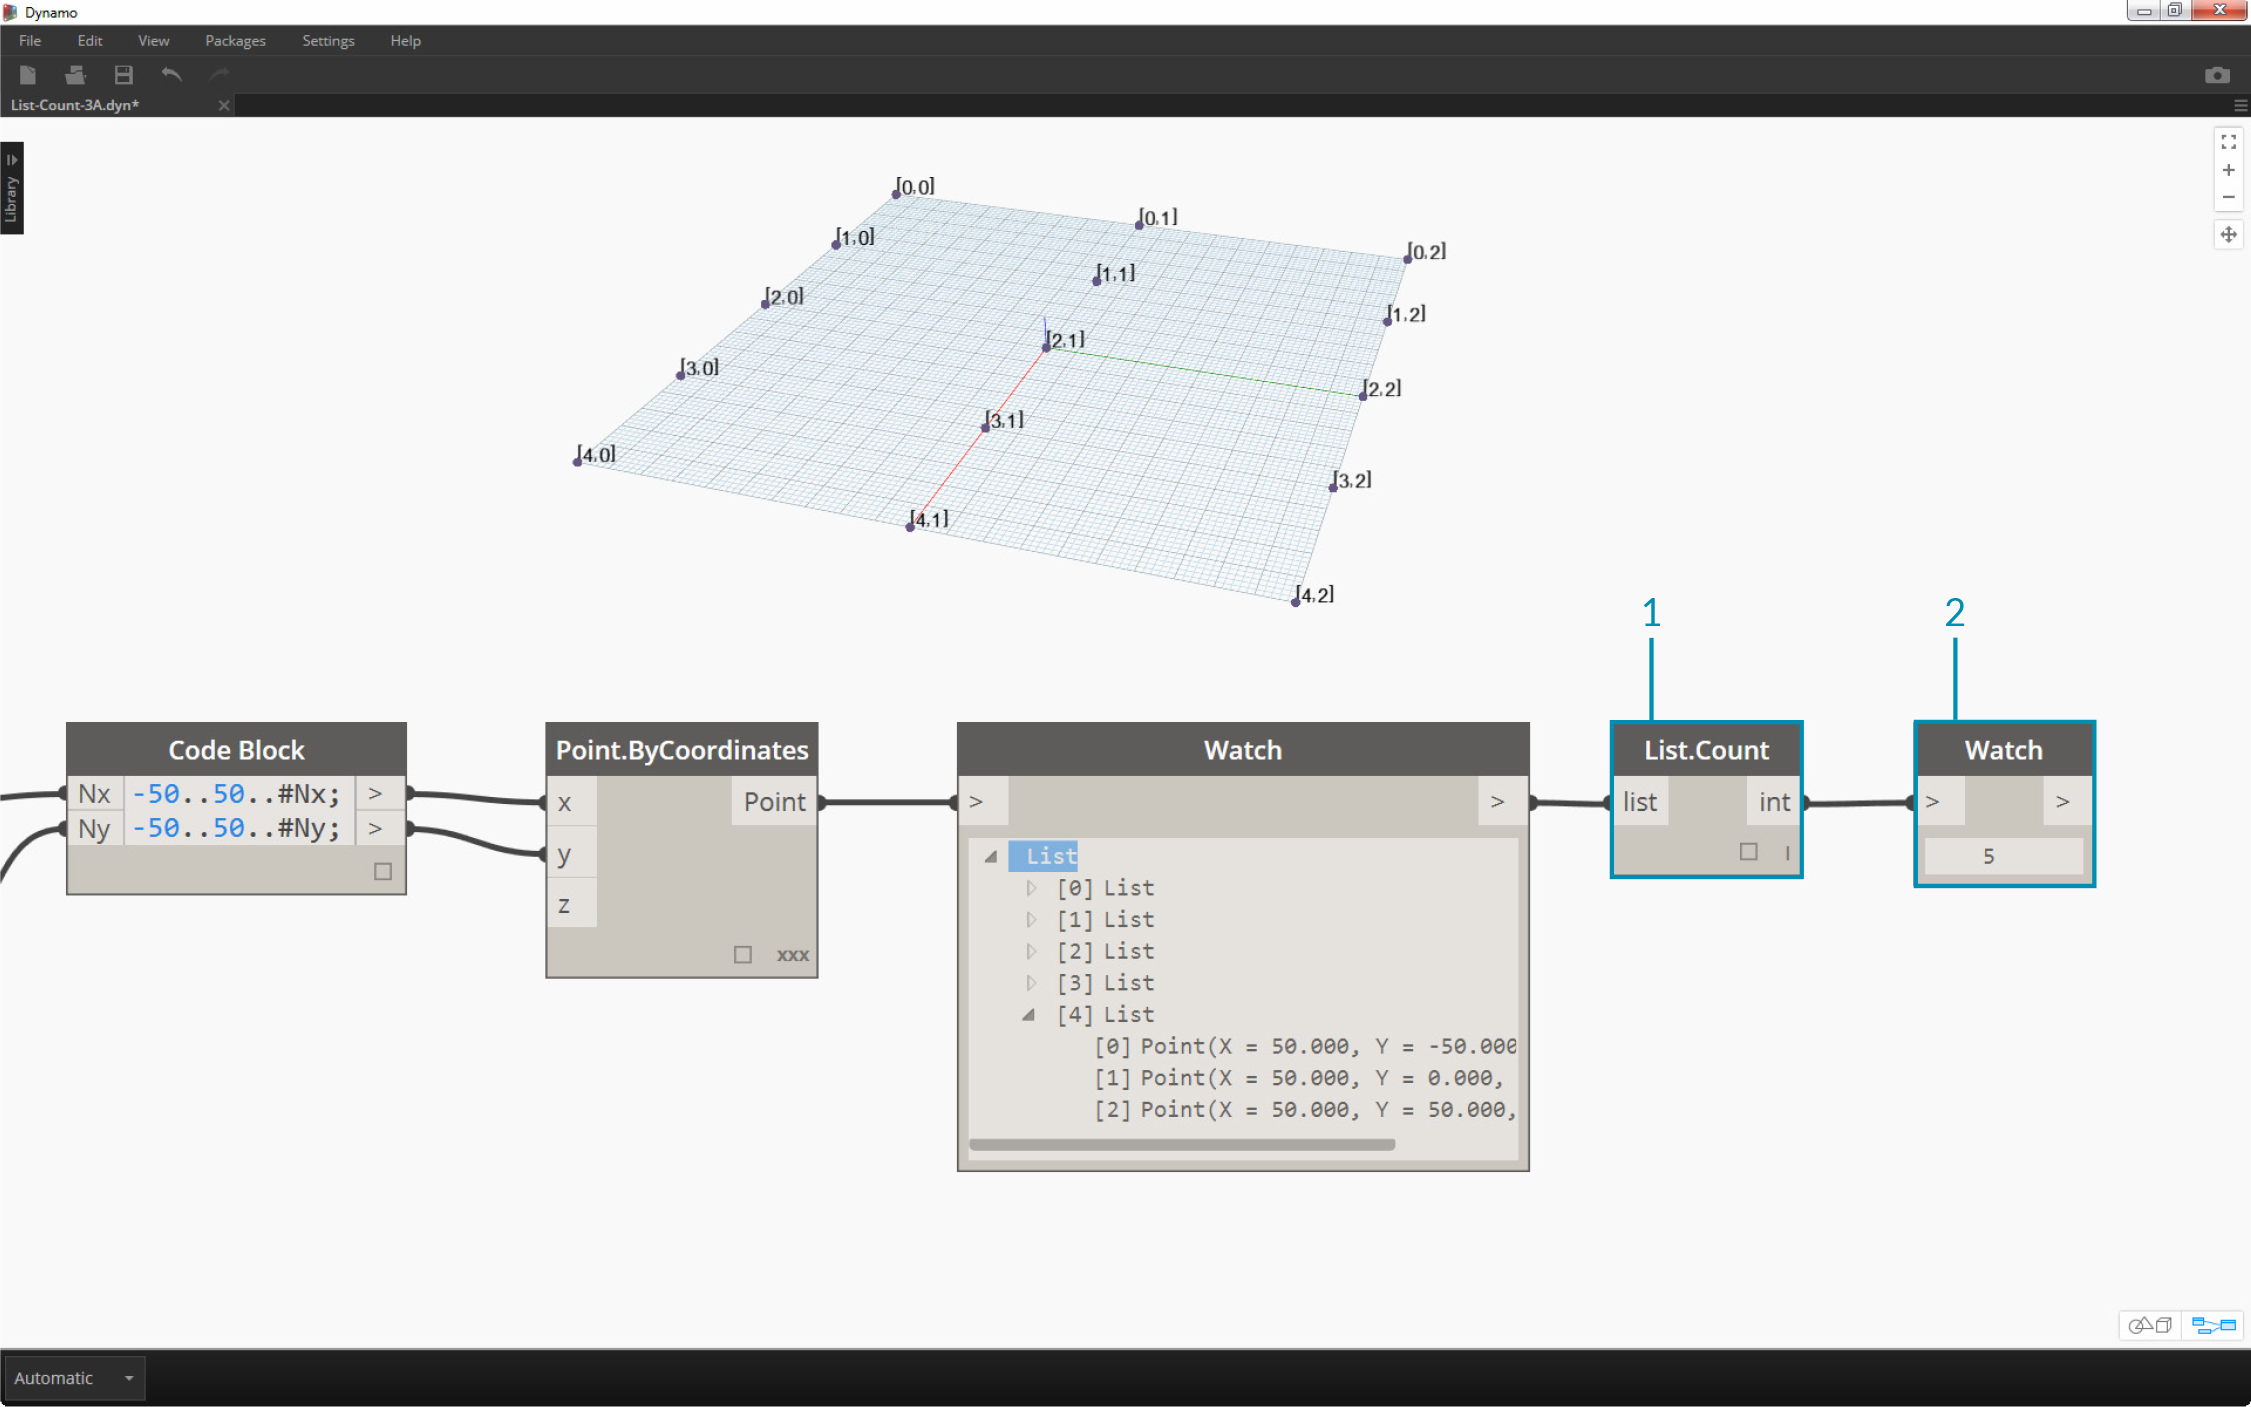Expand the [1] List item in Watch

coord(1031,919)
